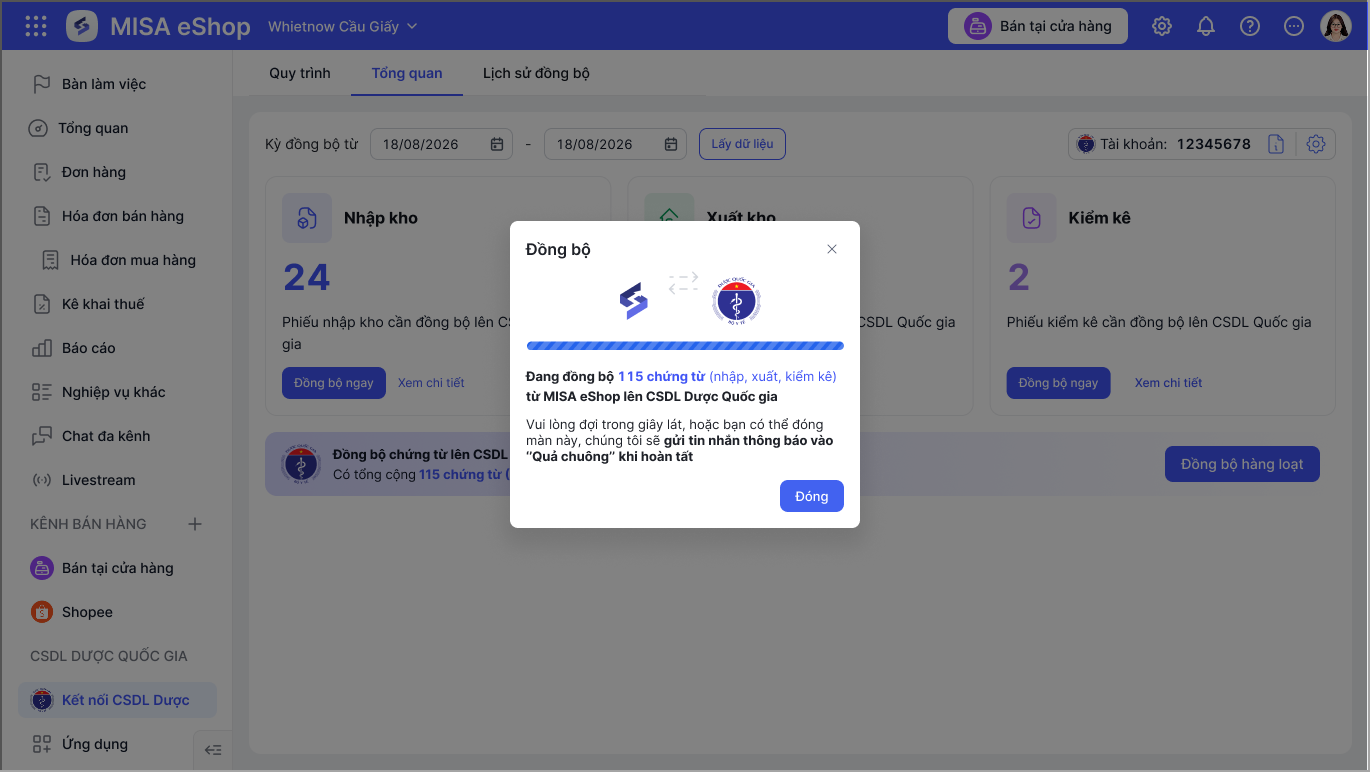Click the "115 chứng từ" text in dialog

tap(661, 377)
